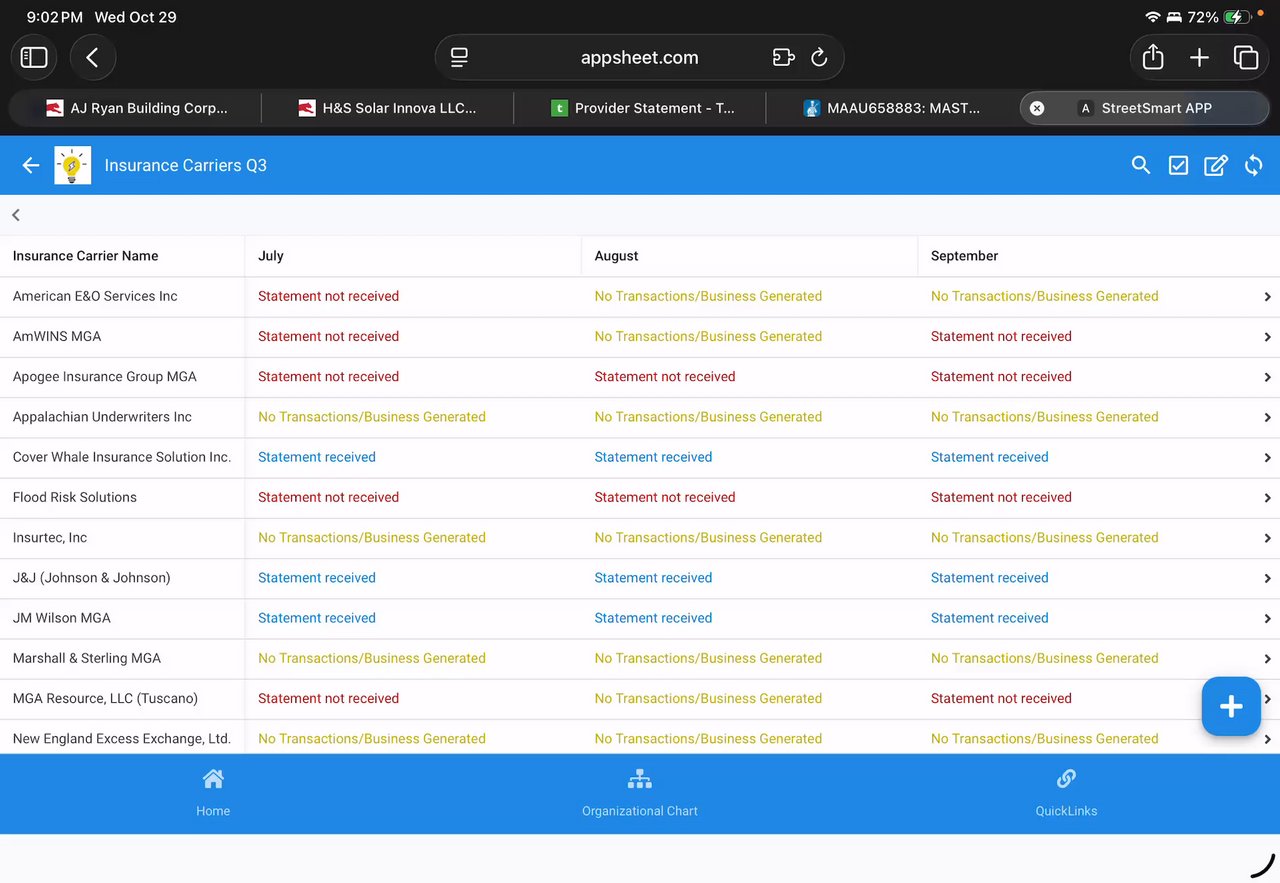Expand the Flood Risk Solutions row chevron
The image size is (1280, 883).
click(x=1268, y=498)
